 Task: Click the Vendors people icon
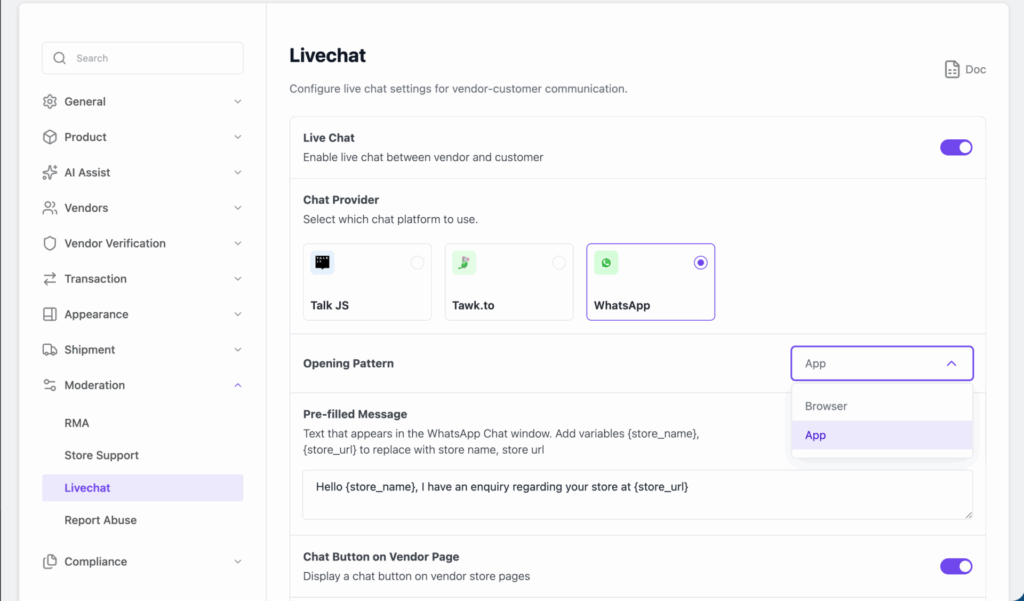[x=50, y=208]
